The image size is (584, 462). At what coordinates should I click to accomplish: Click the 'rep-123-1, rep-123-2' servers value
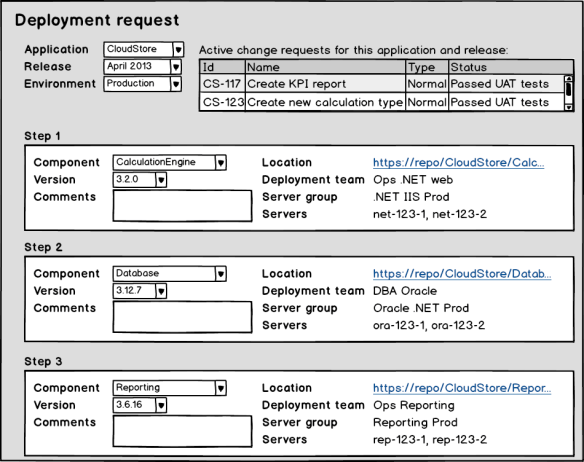pyautogui.click(x=430, y=440)
